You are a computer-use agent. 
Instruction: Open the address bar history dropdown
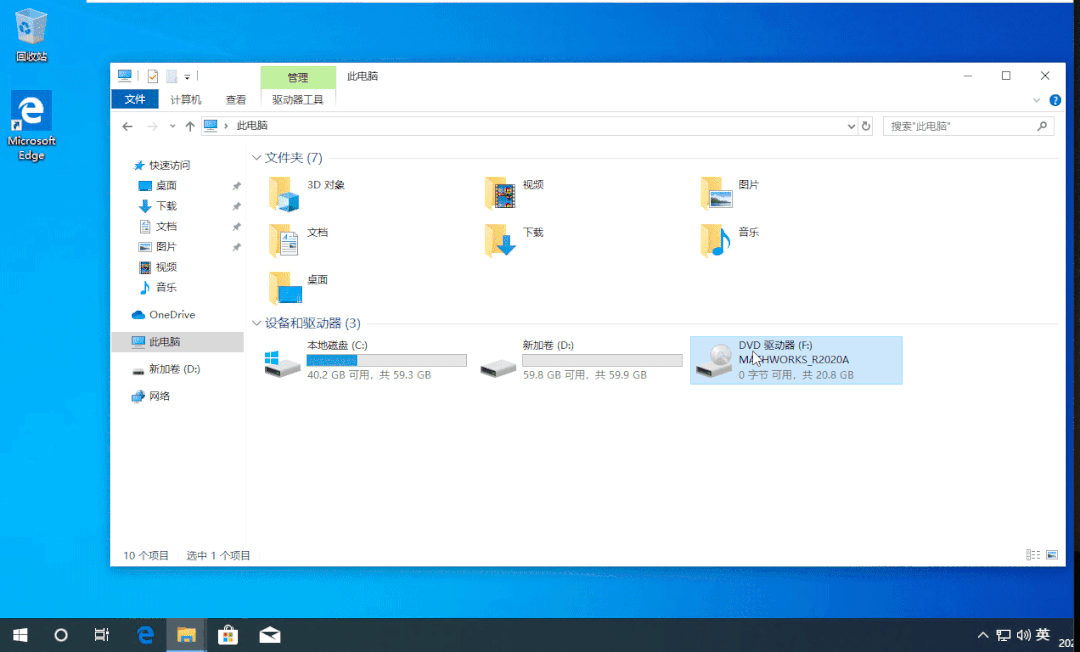(851, 126)
